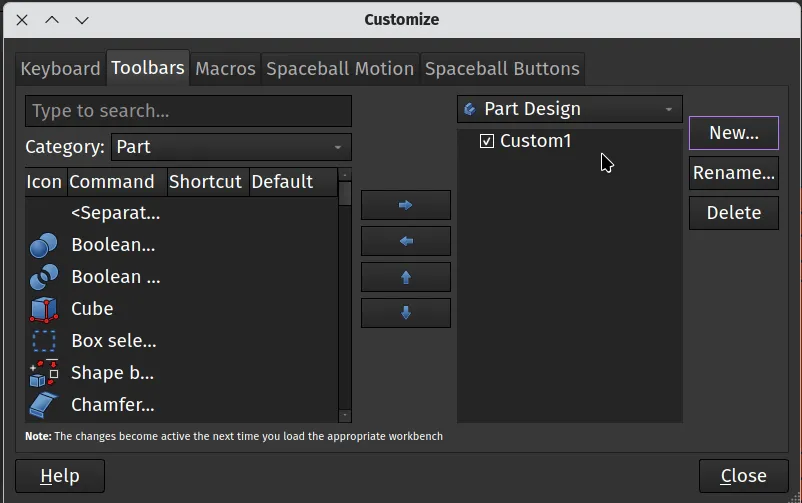Click the Cube icon in command list

click(x=43, y=309)
